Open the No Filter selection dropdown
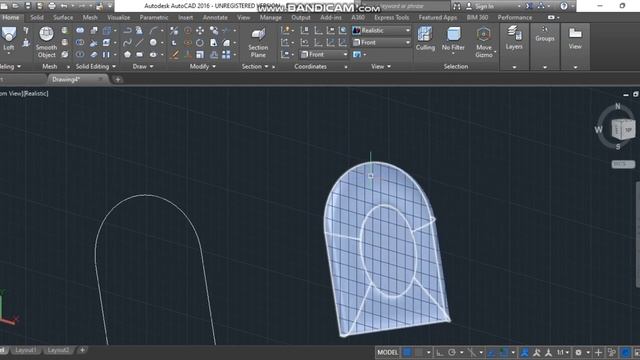The image size is (640, 360). 453,40
